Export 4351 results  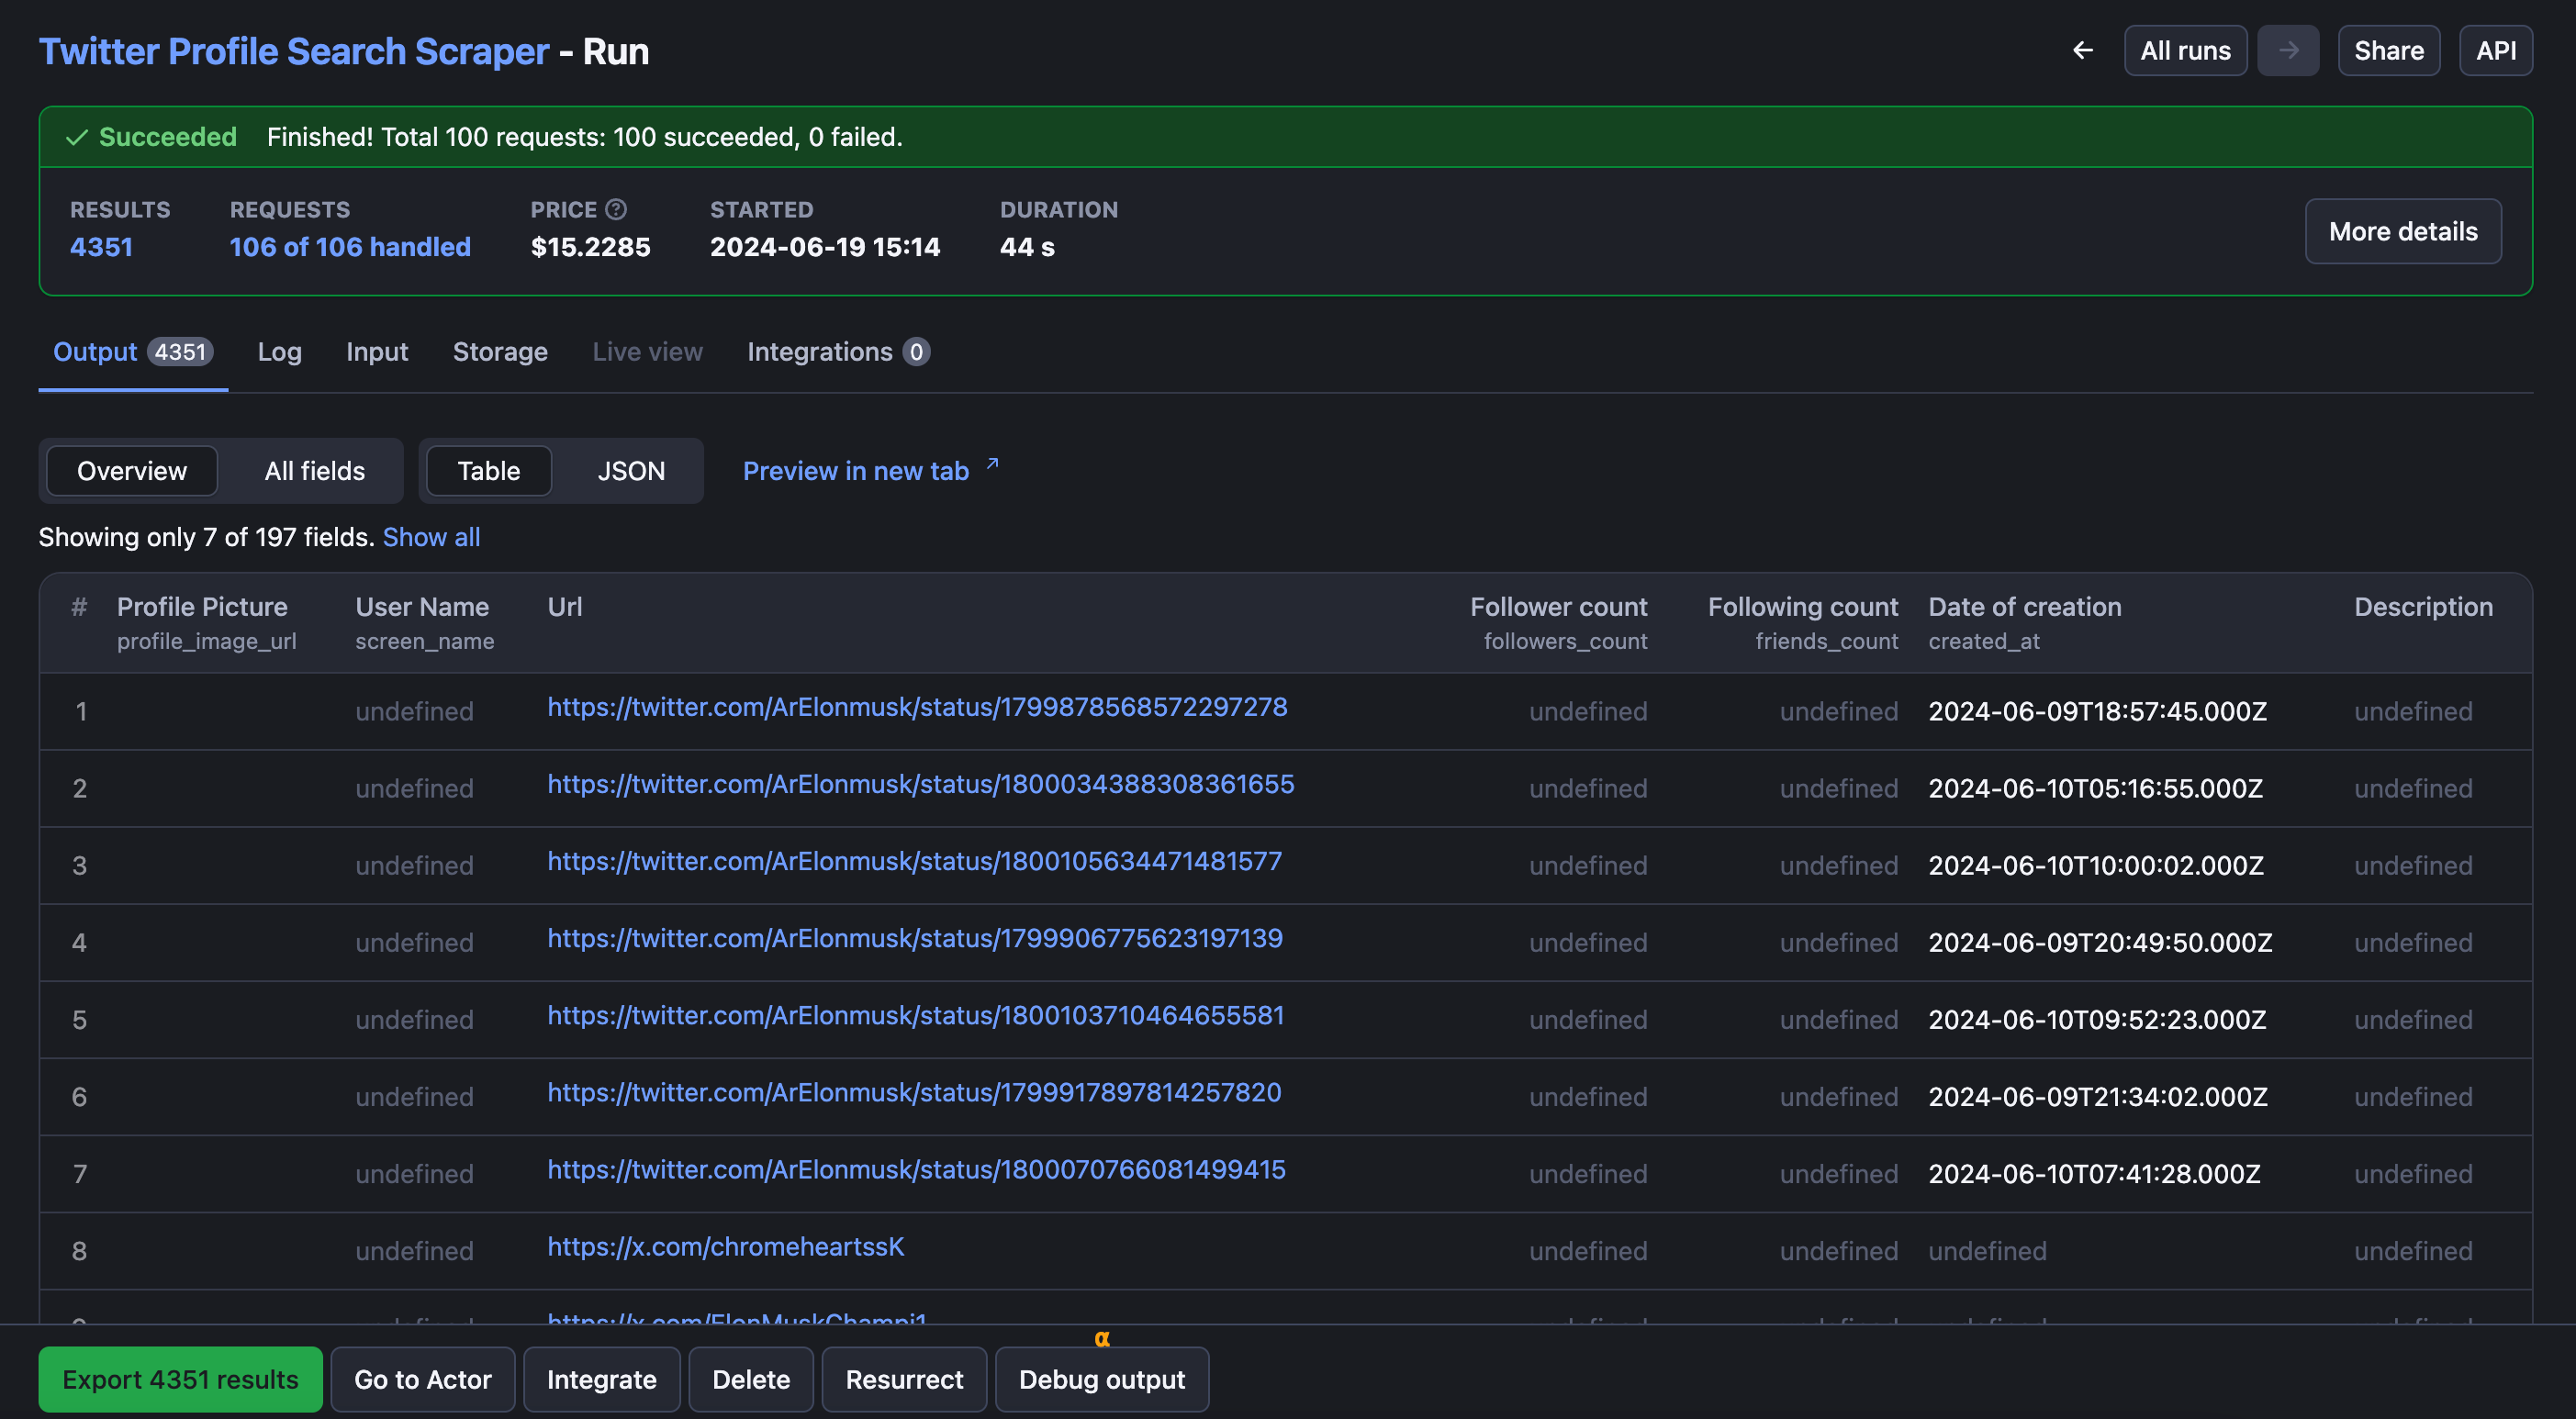coord(180,1379)
